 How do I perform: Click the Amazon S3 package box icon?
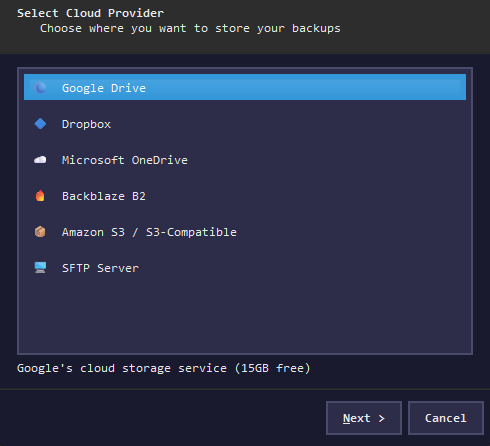click(x=40, y=232)
